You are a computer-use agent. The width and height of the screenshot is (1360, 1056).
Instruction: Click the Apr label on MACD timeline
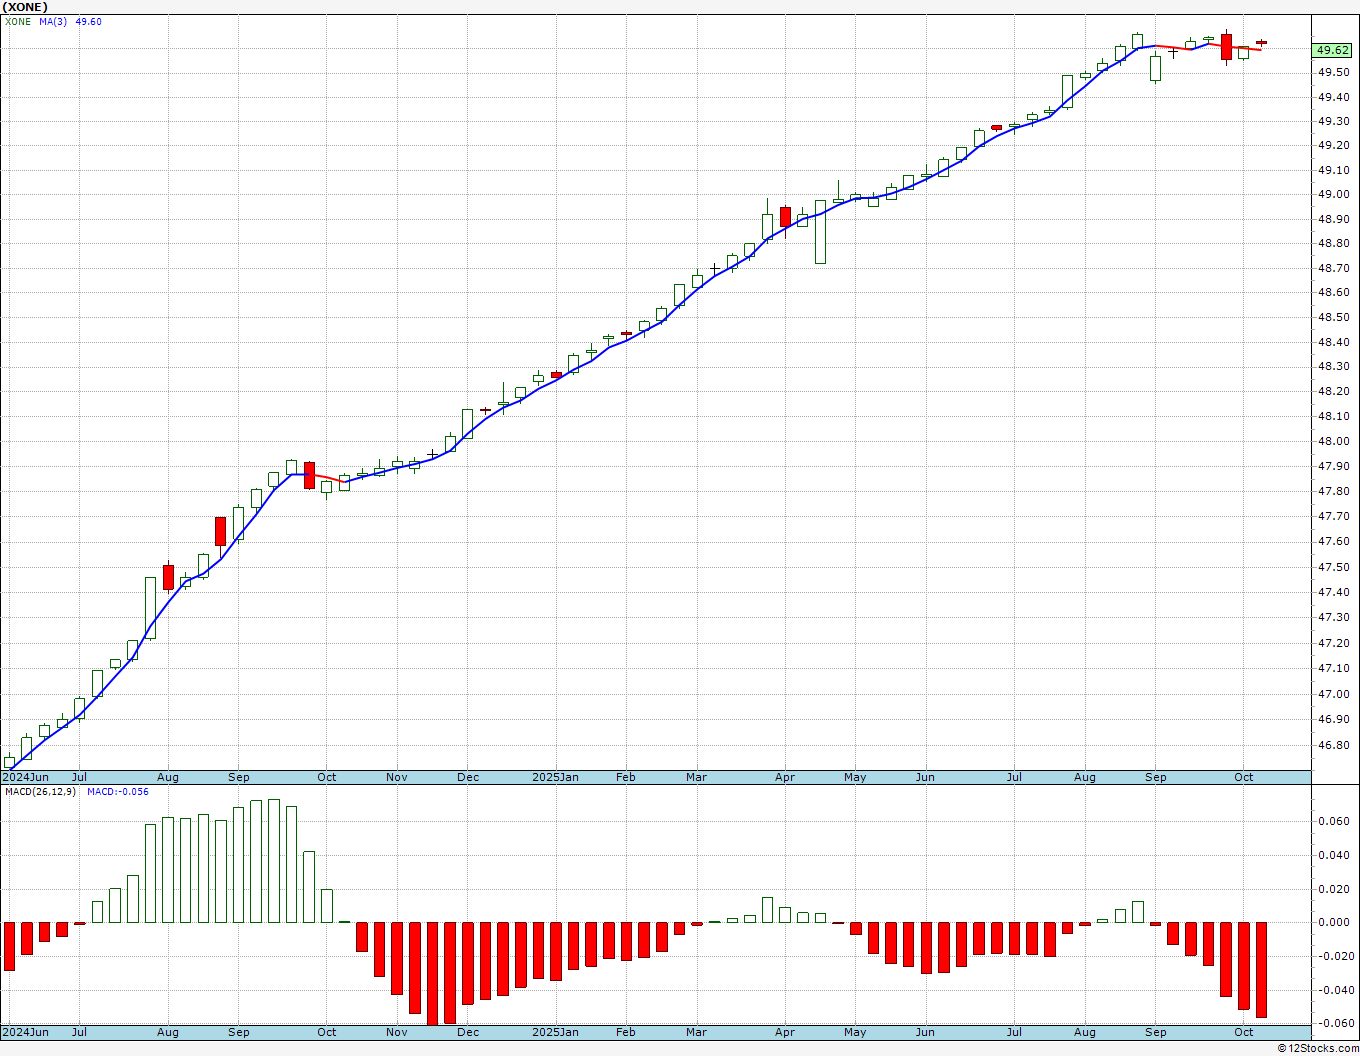point(785,1032)
